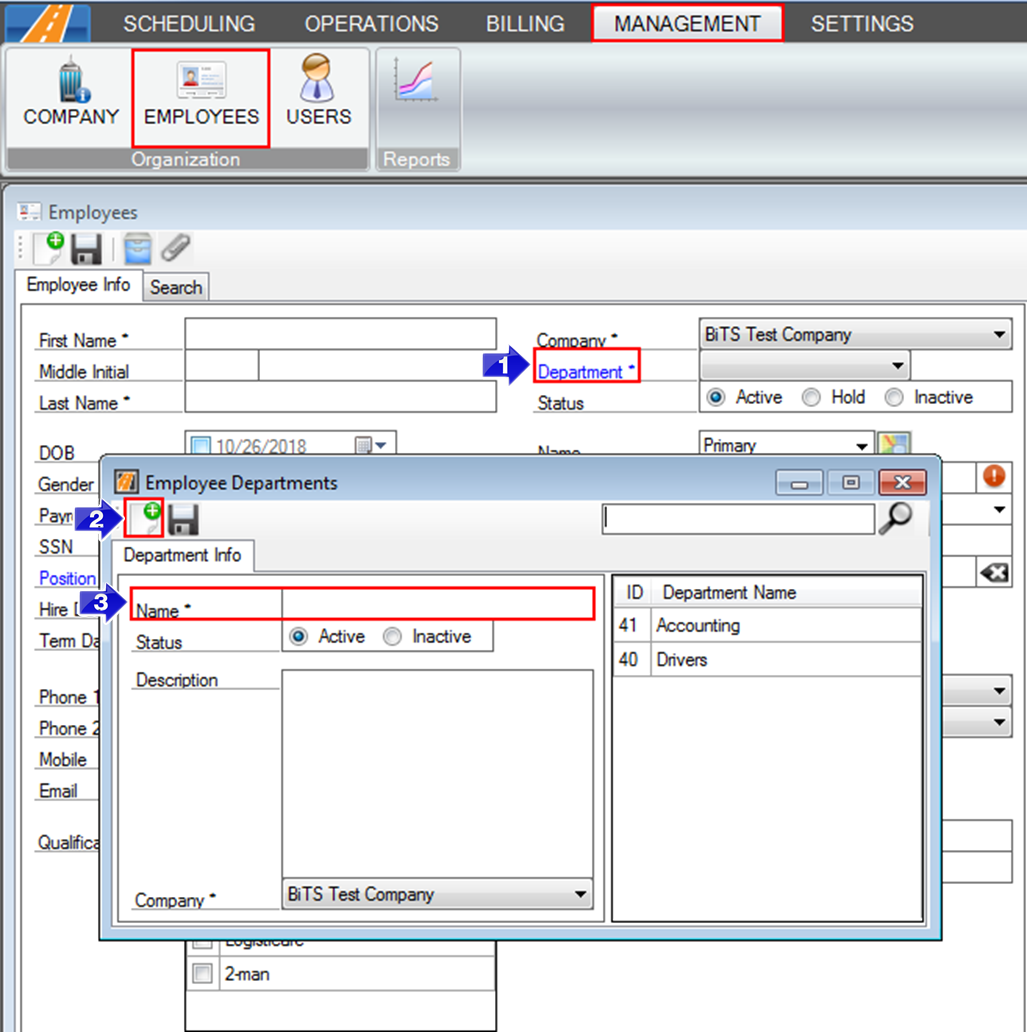
Task: Save the department in Employee Departments
Action: point(183,520)
